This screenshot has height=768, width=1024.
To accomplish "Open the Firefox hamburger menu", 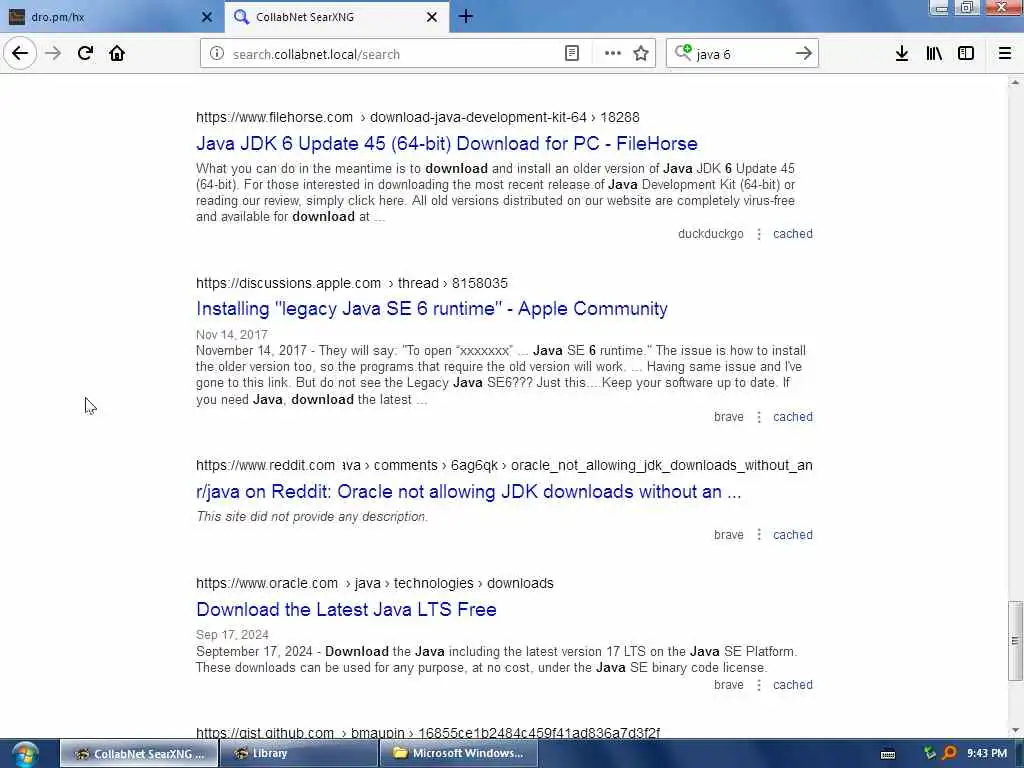I will coord(1005,54).
